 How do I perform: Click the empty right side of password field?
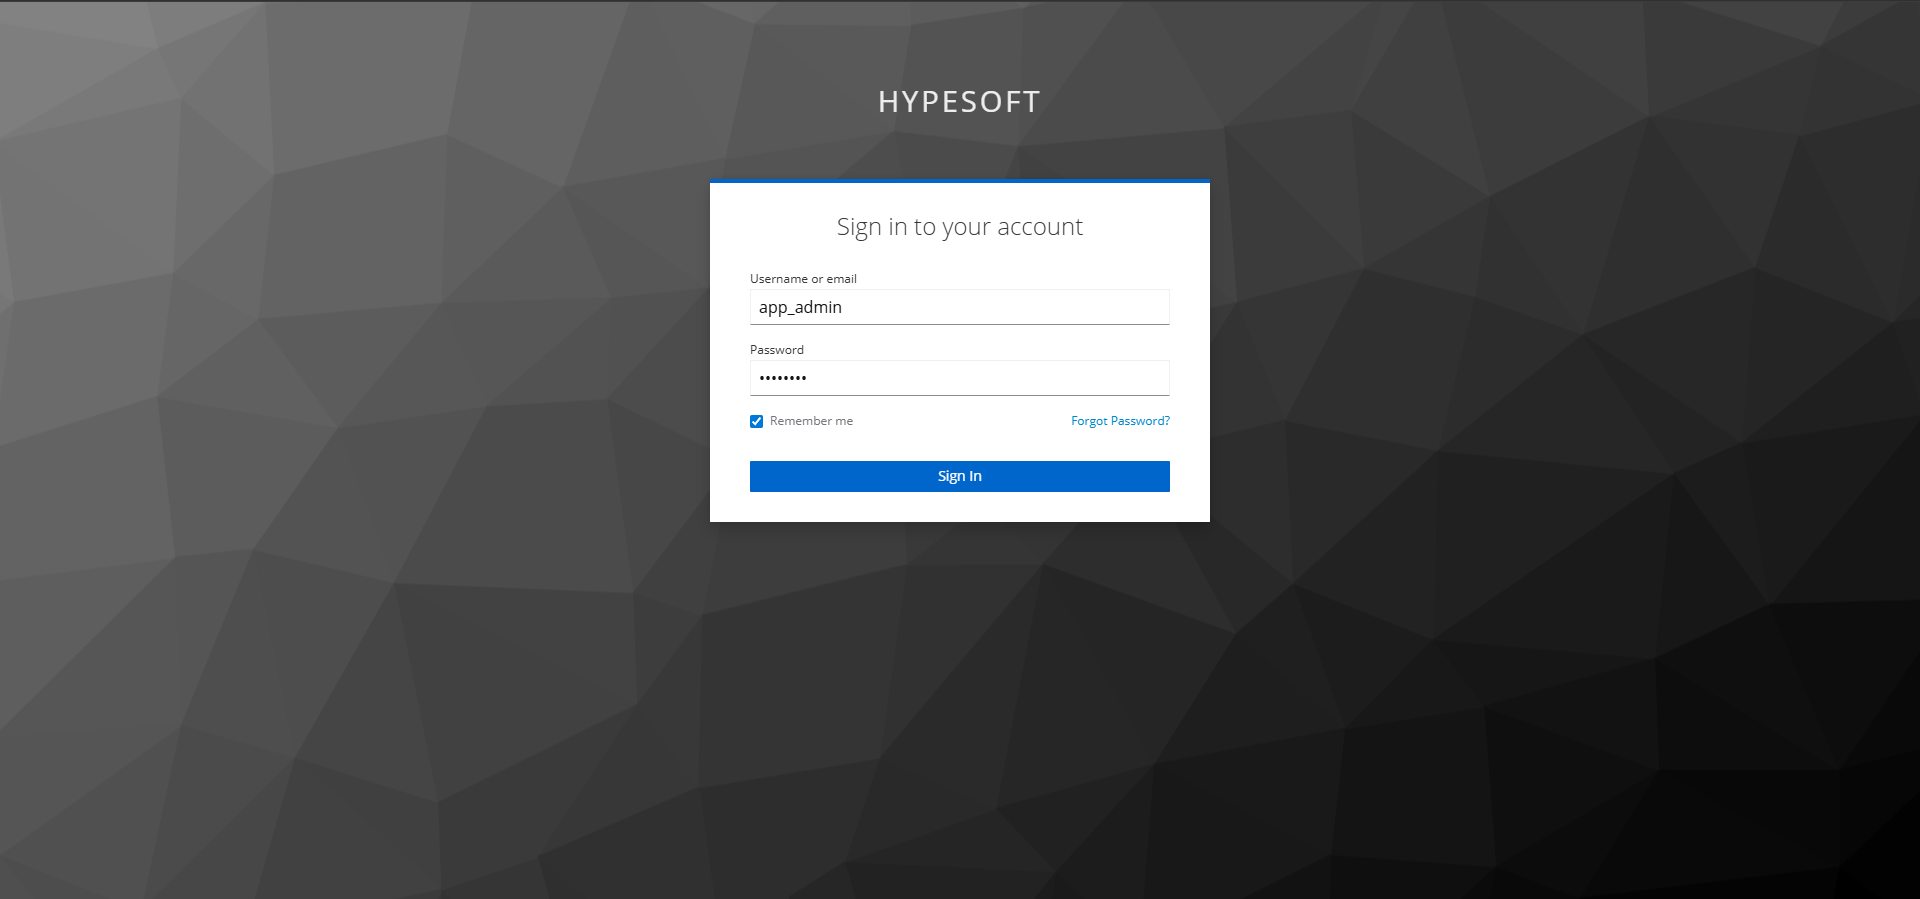click(x=1050, y=378)
